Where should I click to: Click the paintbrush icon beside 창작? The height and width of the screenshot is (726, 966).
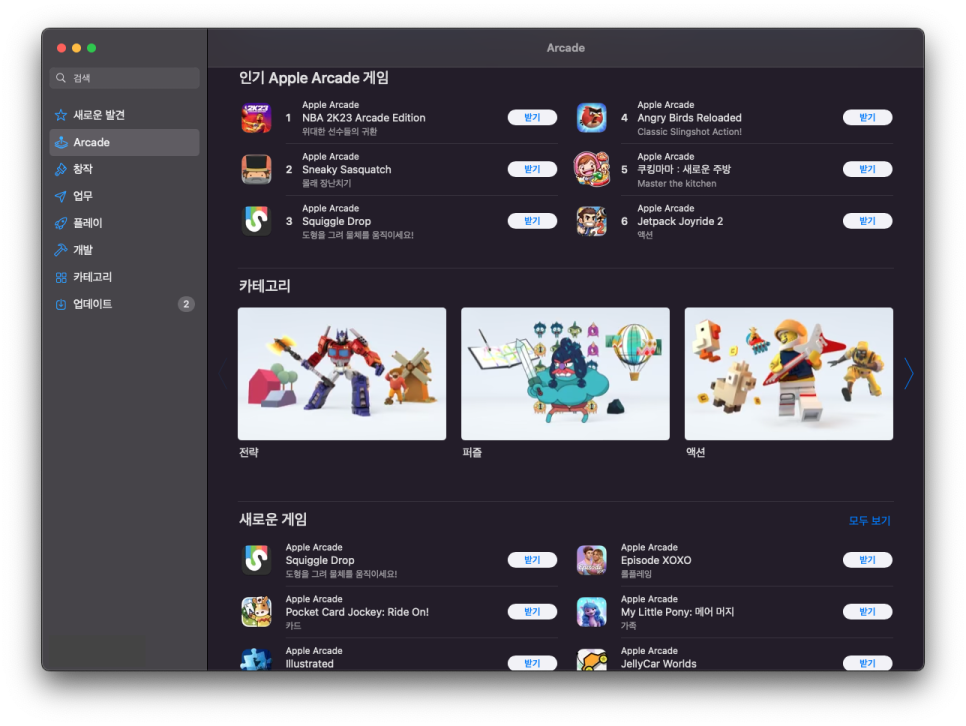point(61,169)
